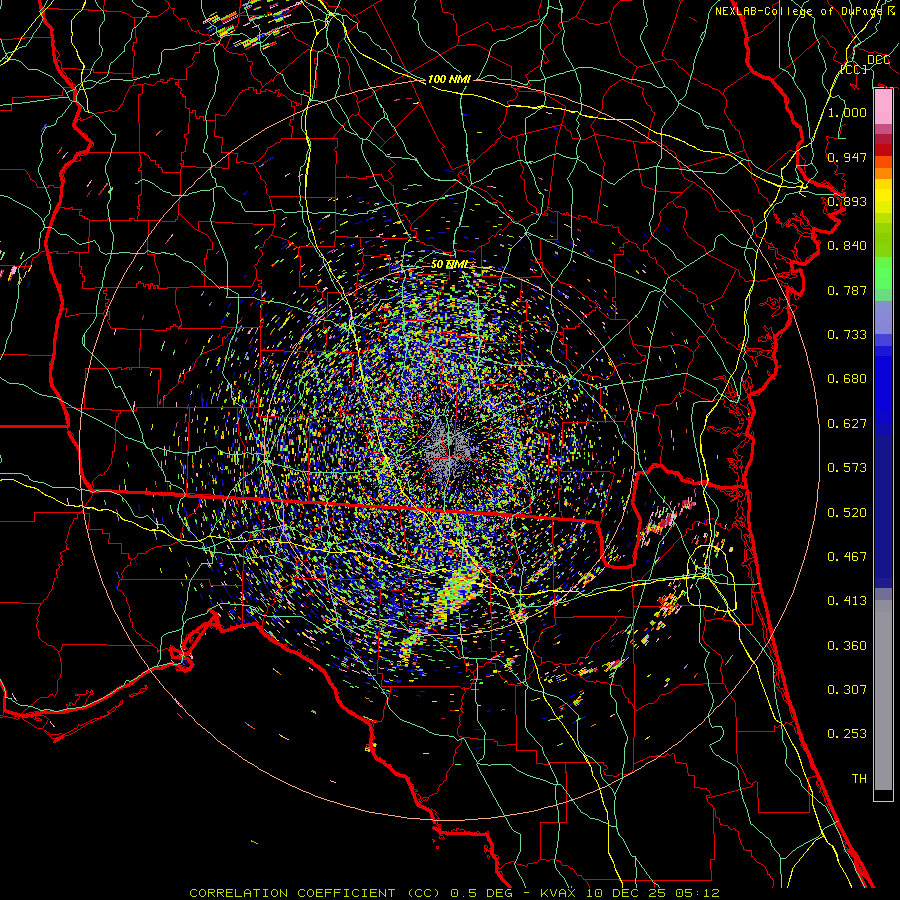This screenshot has height=900, width=900.
Task: Click the 0.893 legend value
Action: coord(847,201)
